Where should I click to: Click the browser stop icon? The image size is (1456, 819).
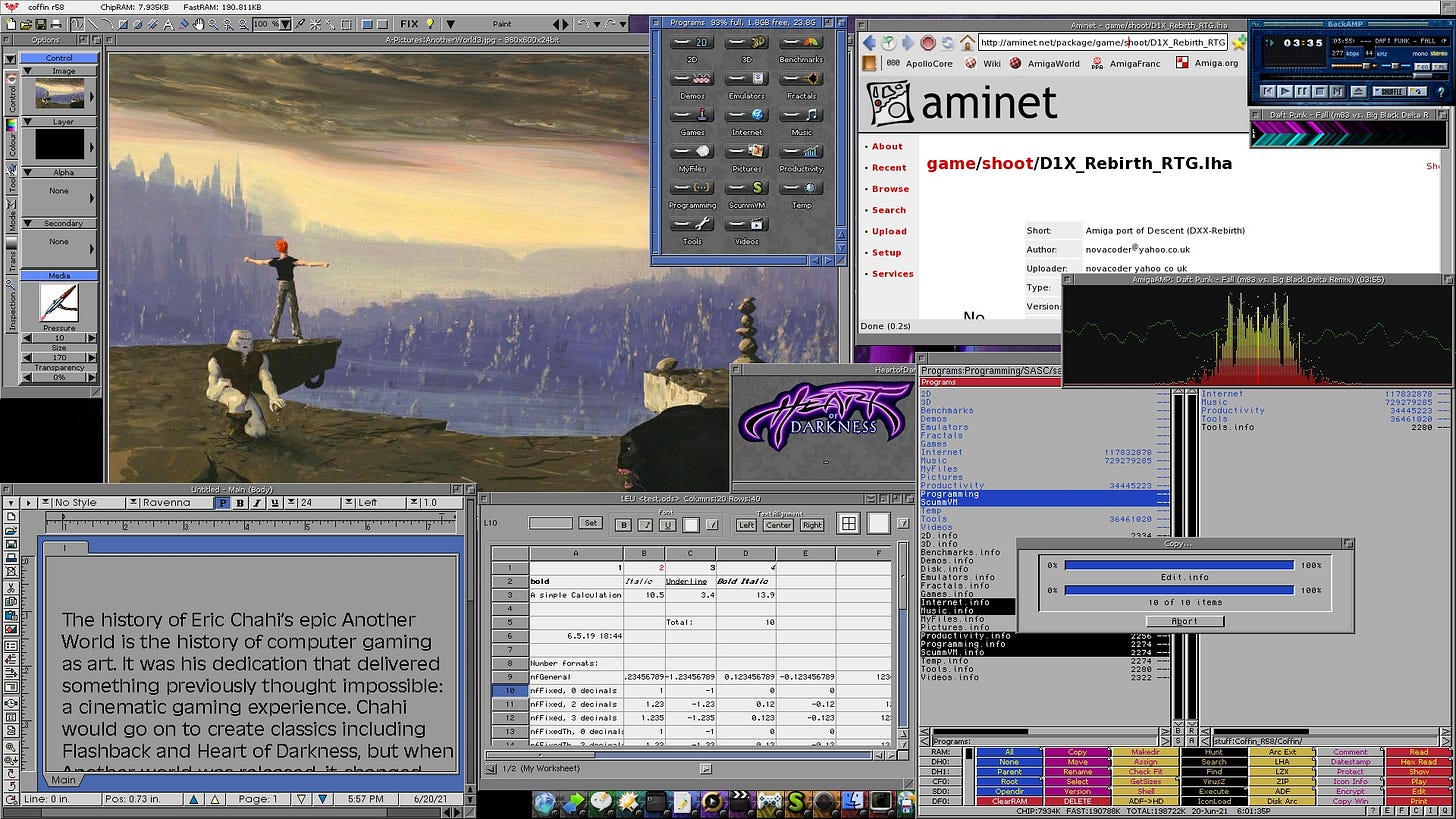[928, 42]
